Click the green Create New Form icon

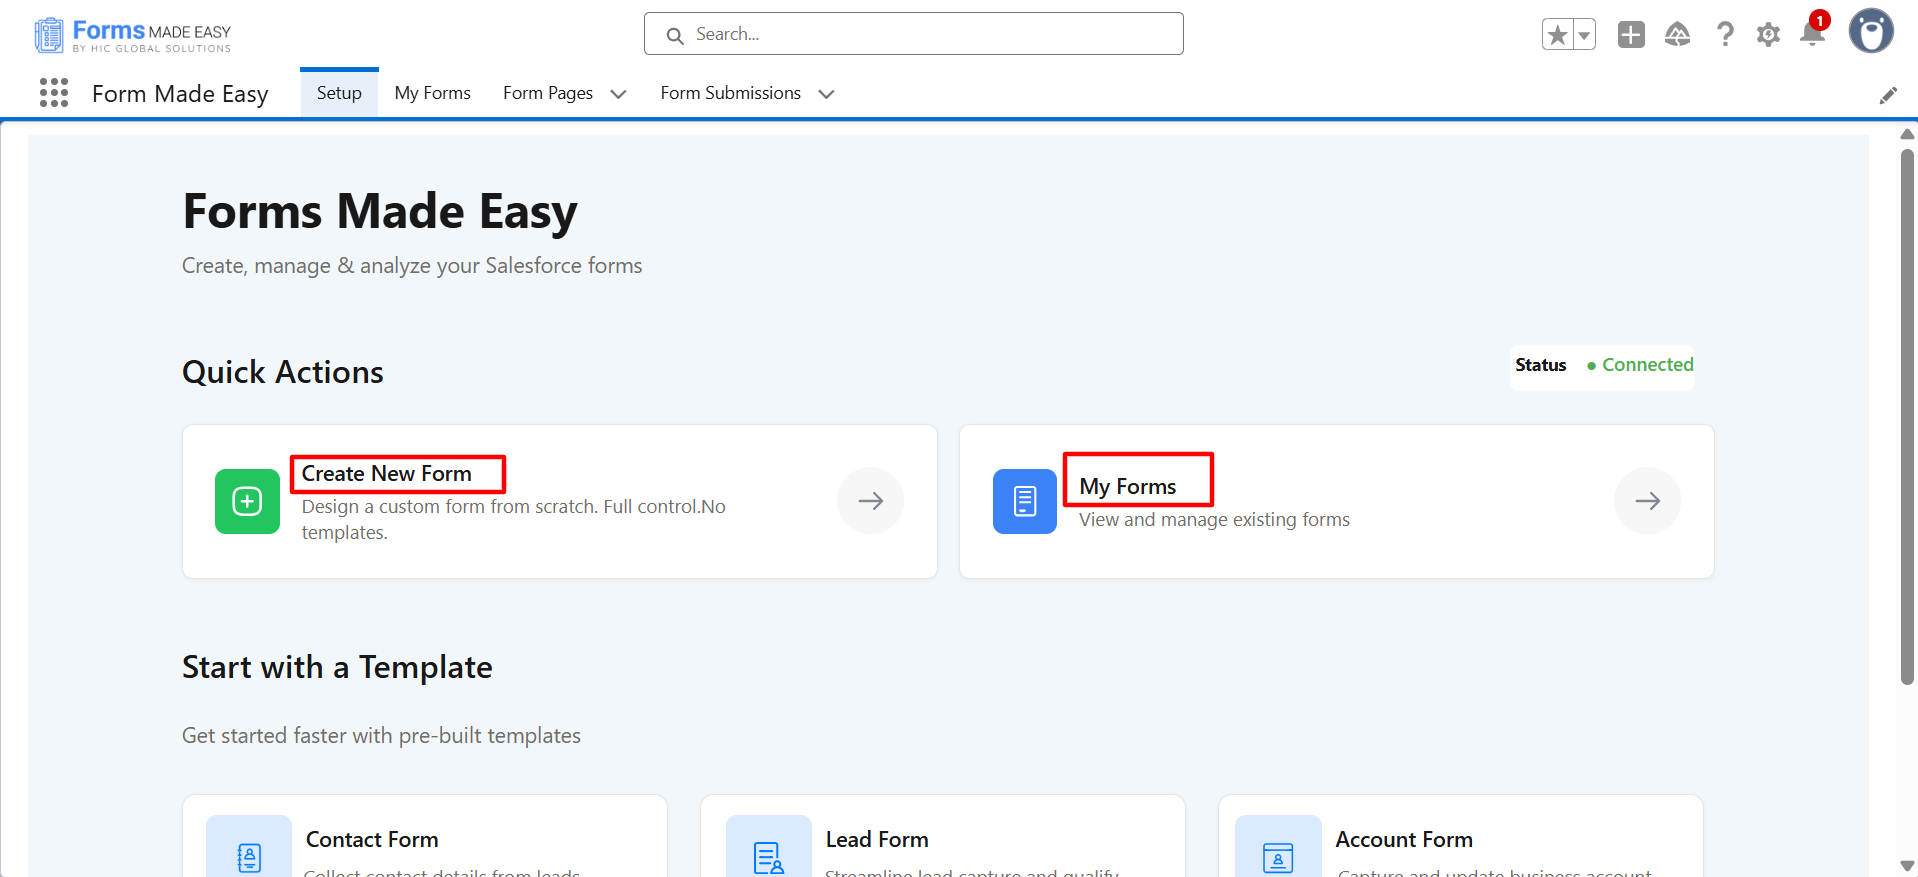coord(247,501)
